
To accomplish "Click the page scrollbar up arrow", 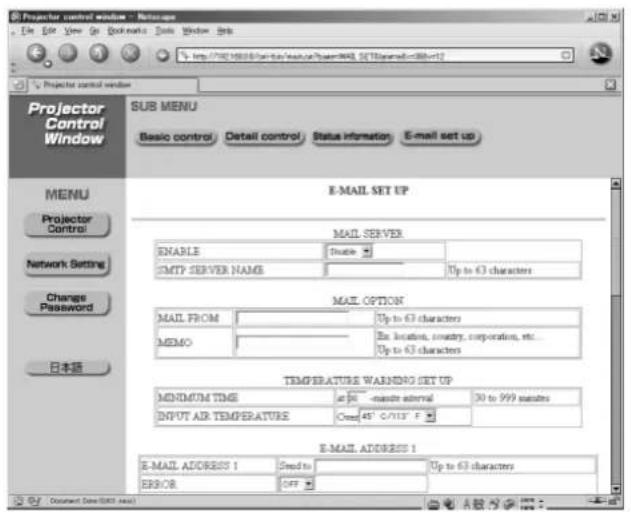I will click(616, 184).
